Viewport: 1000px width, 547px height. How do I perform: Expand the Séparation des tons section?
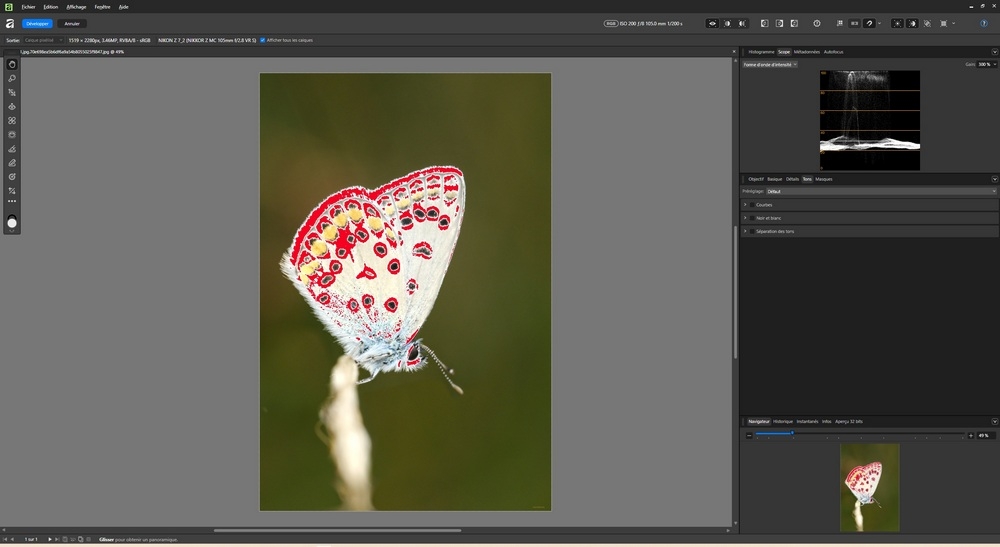point(745,231)
